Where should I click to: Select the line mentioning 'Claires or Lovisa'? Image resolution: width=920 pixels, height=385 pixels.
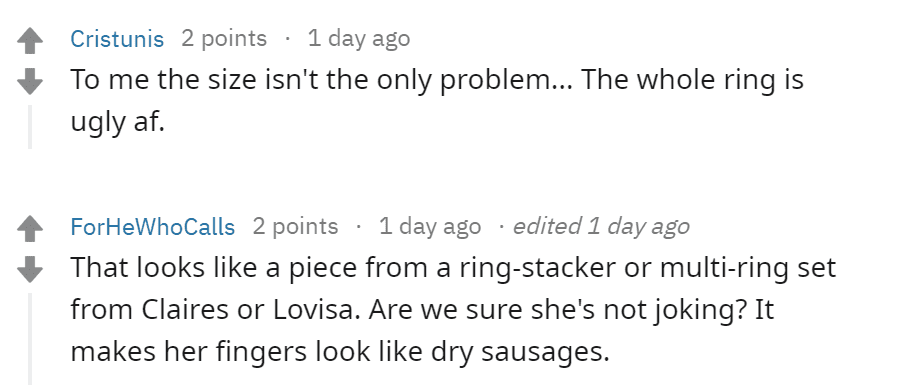(422, 310)
